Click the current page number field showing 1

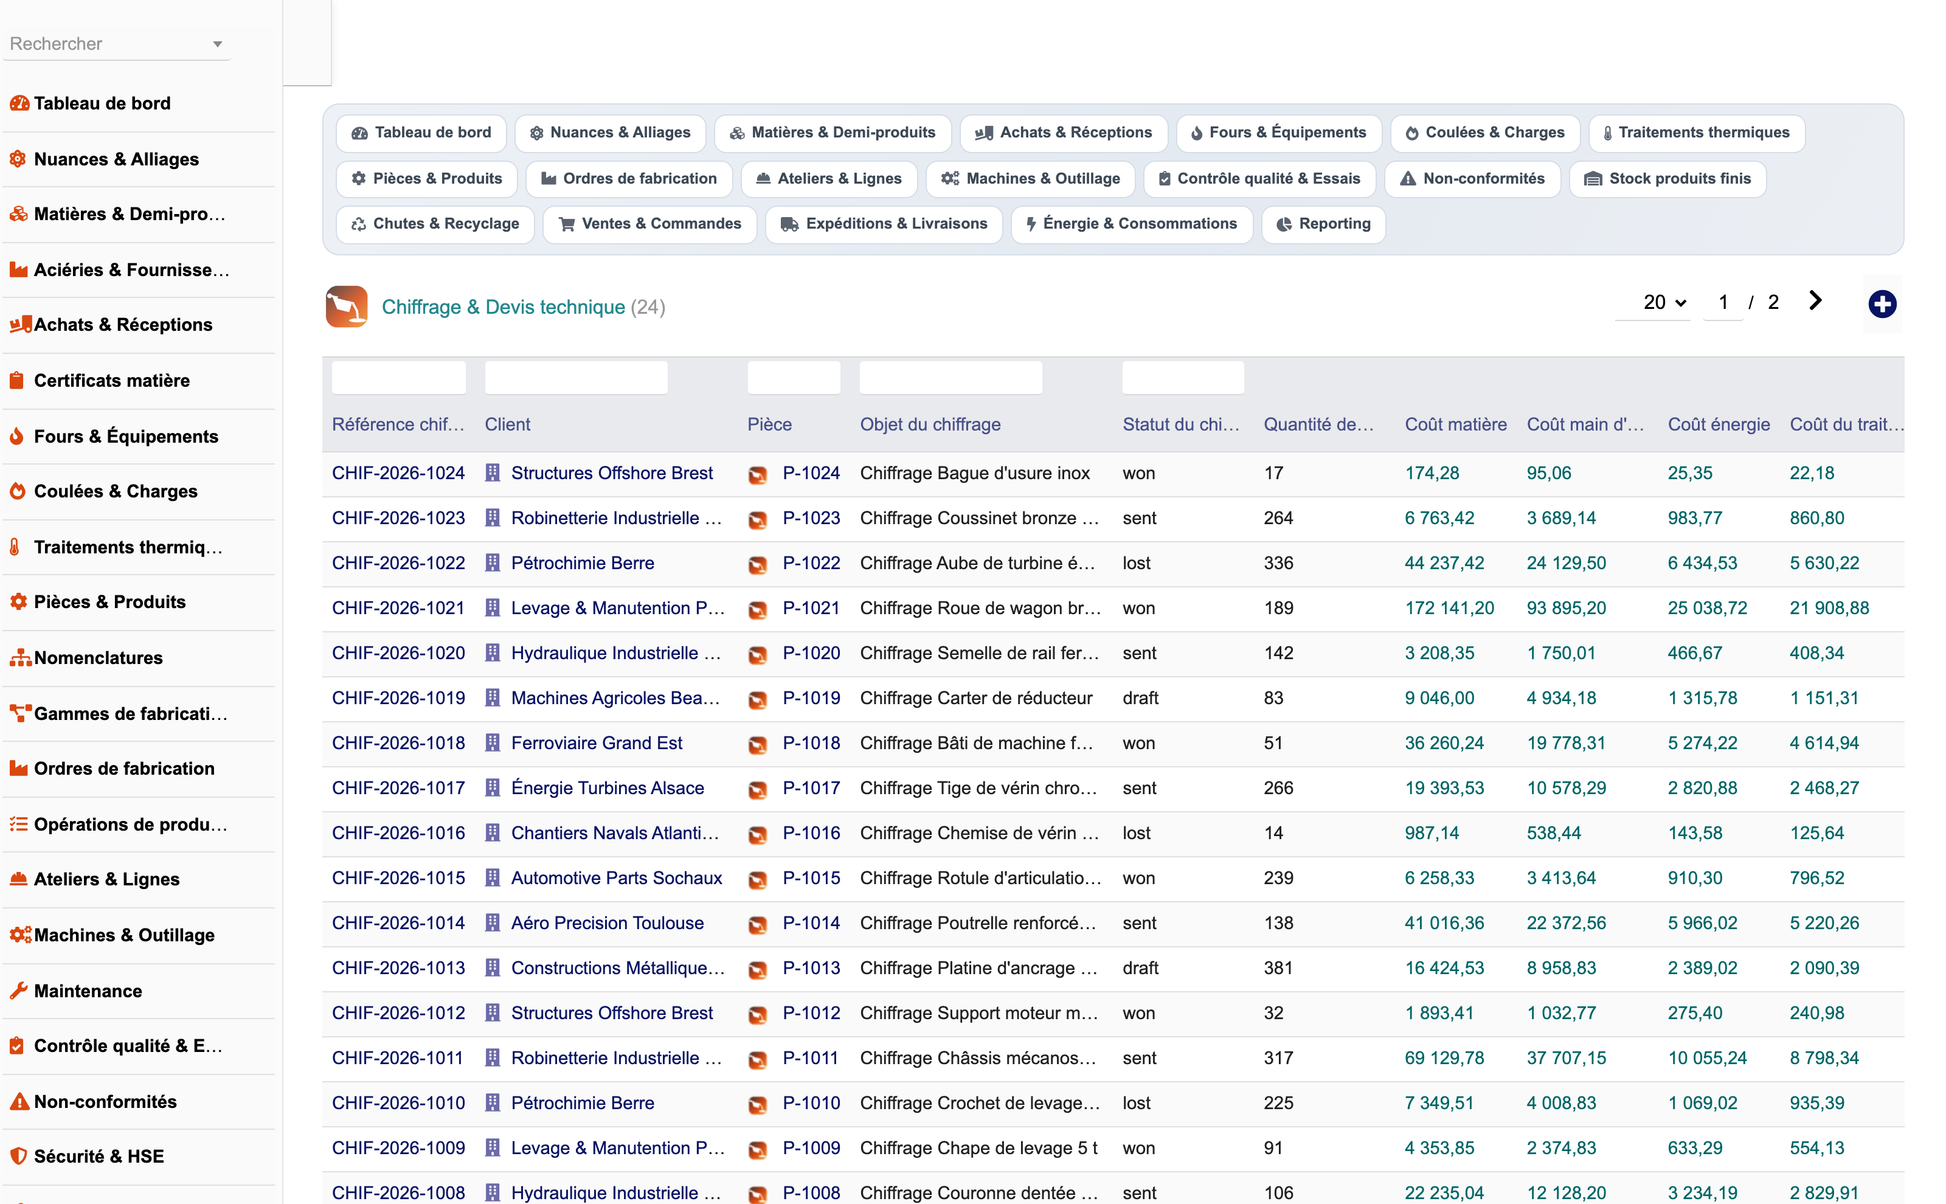[1723, 302]
